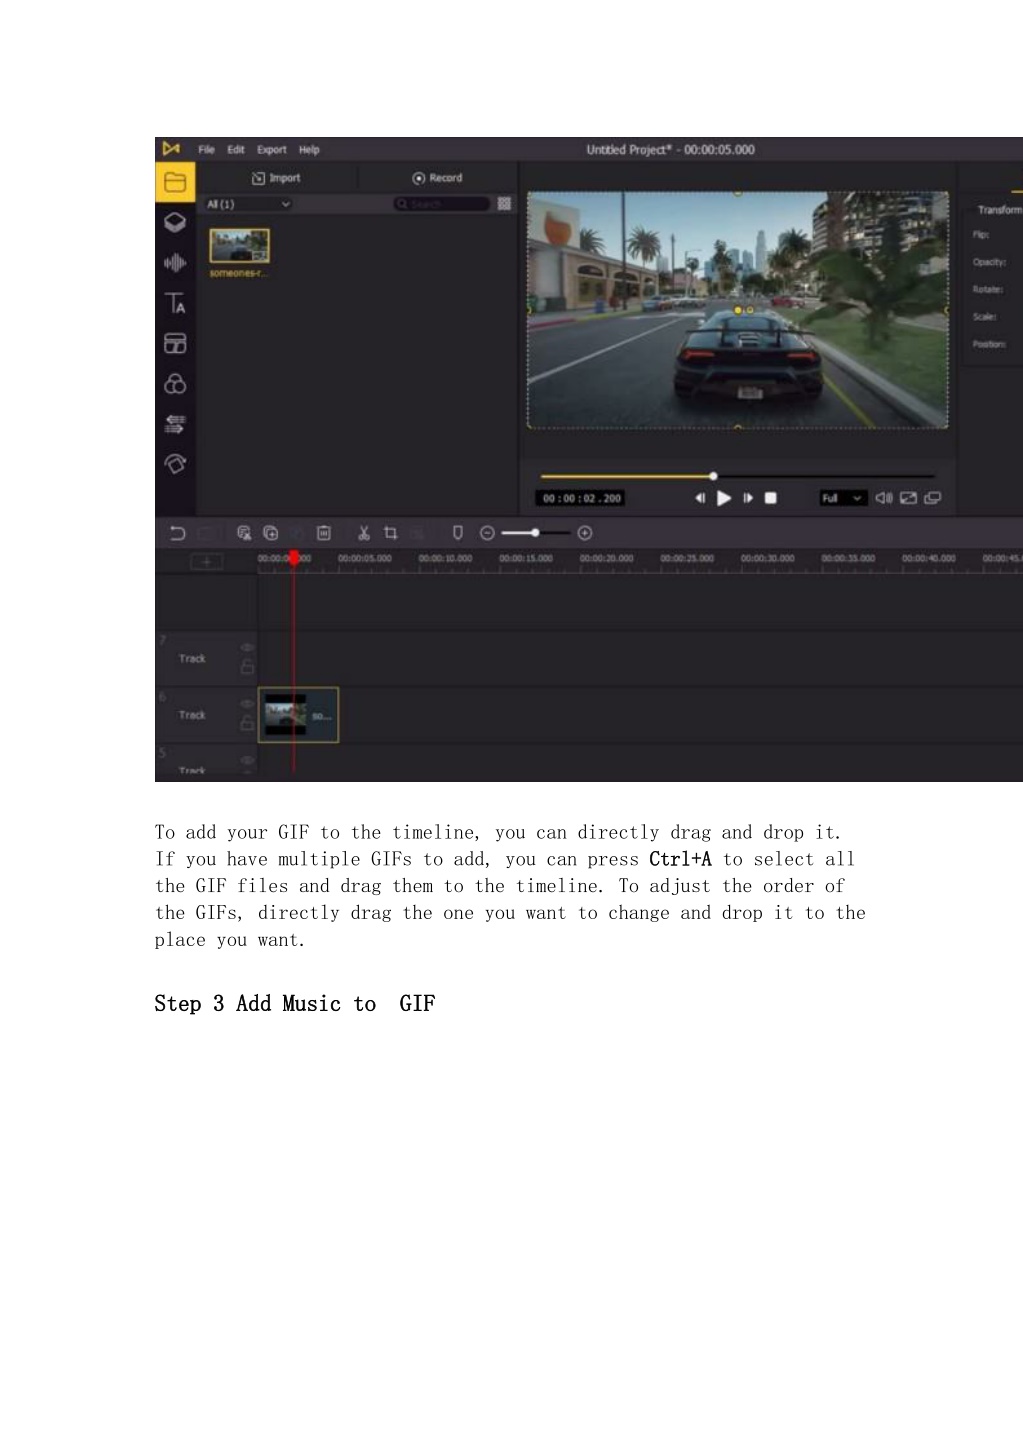Click the Transform section header

coord(999,210)
